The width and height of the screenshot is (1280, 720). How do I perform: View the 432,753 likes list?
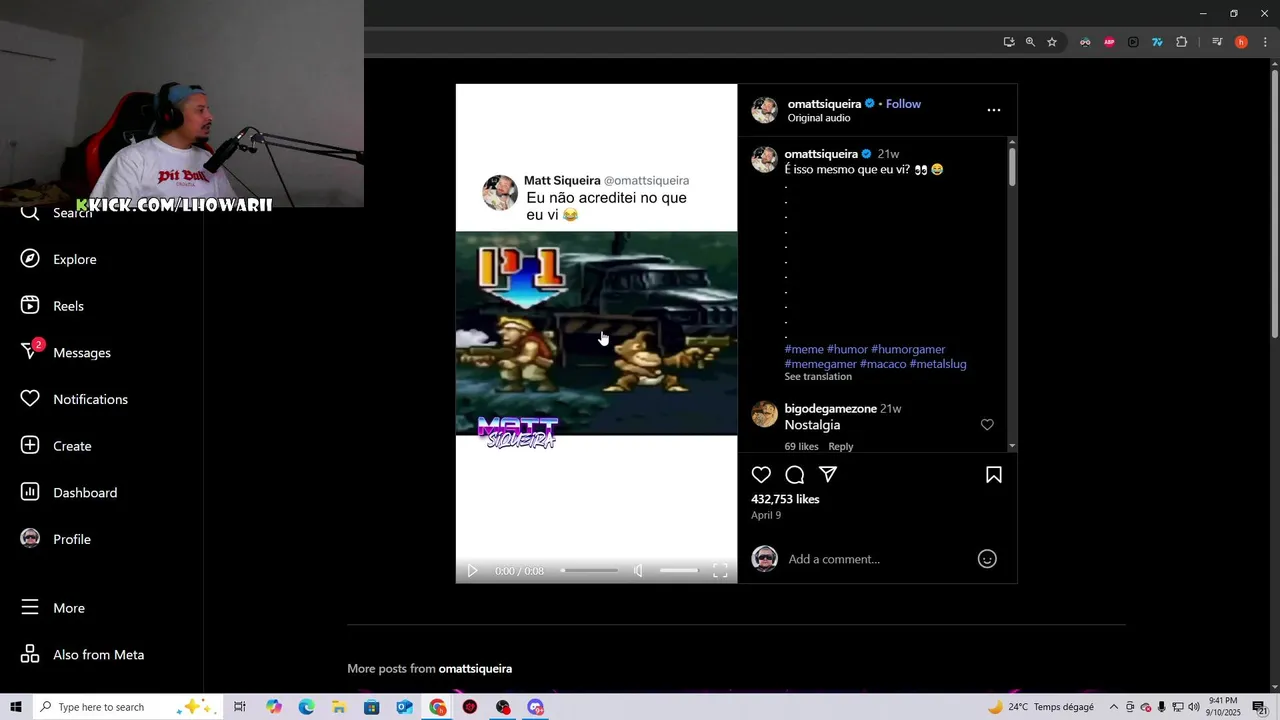click(785, 499)
